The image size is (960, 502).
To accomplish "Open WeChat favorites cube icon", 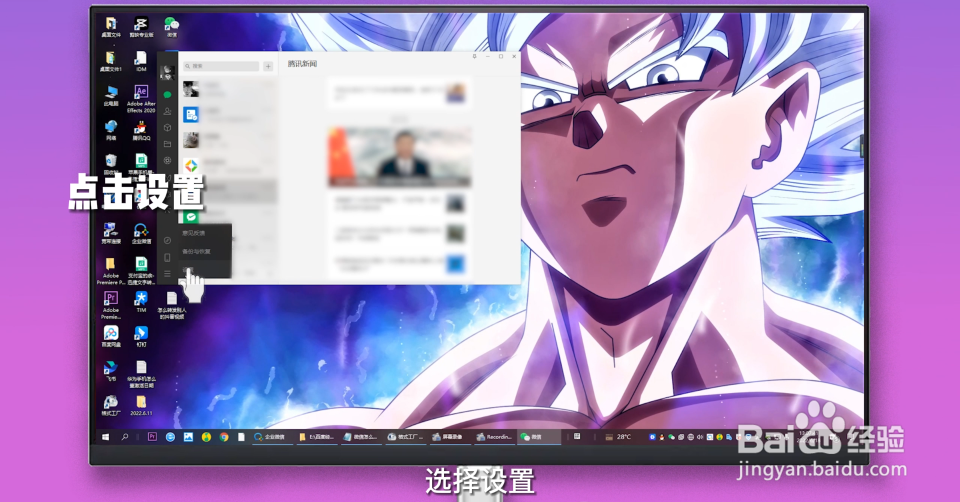I will pyautogui.click(x=167, y=127).
